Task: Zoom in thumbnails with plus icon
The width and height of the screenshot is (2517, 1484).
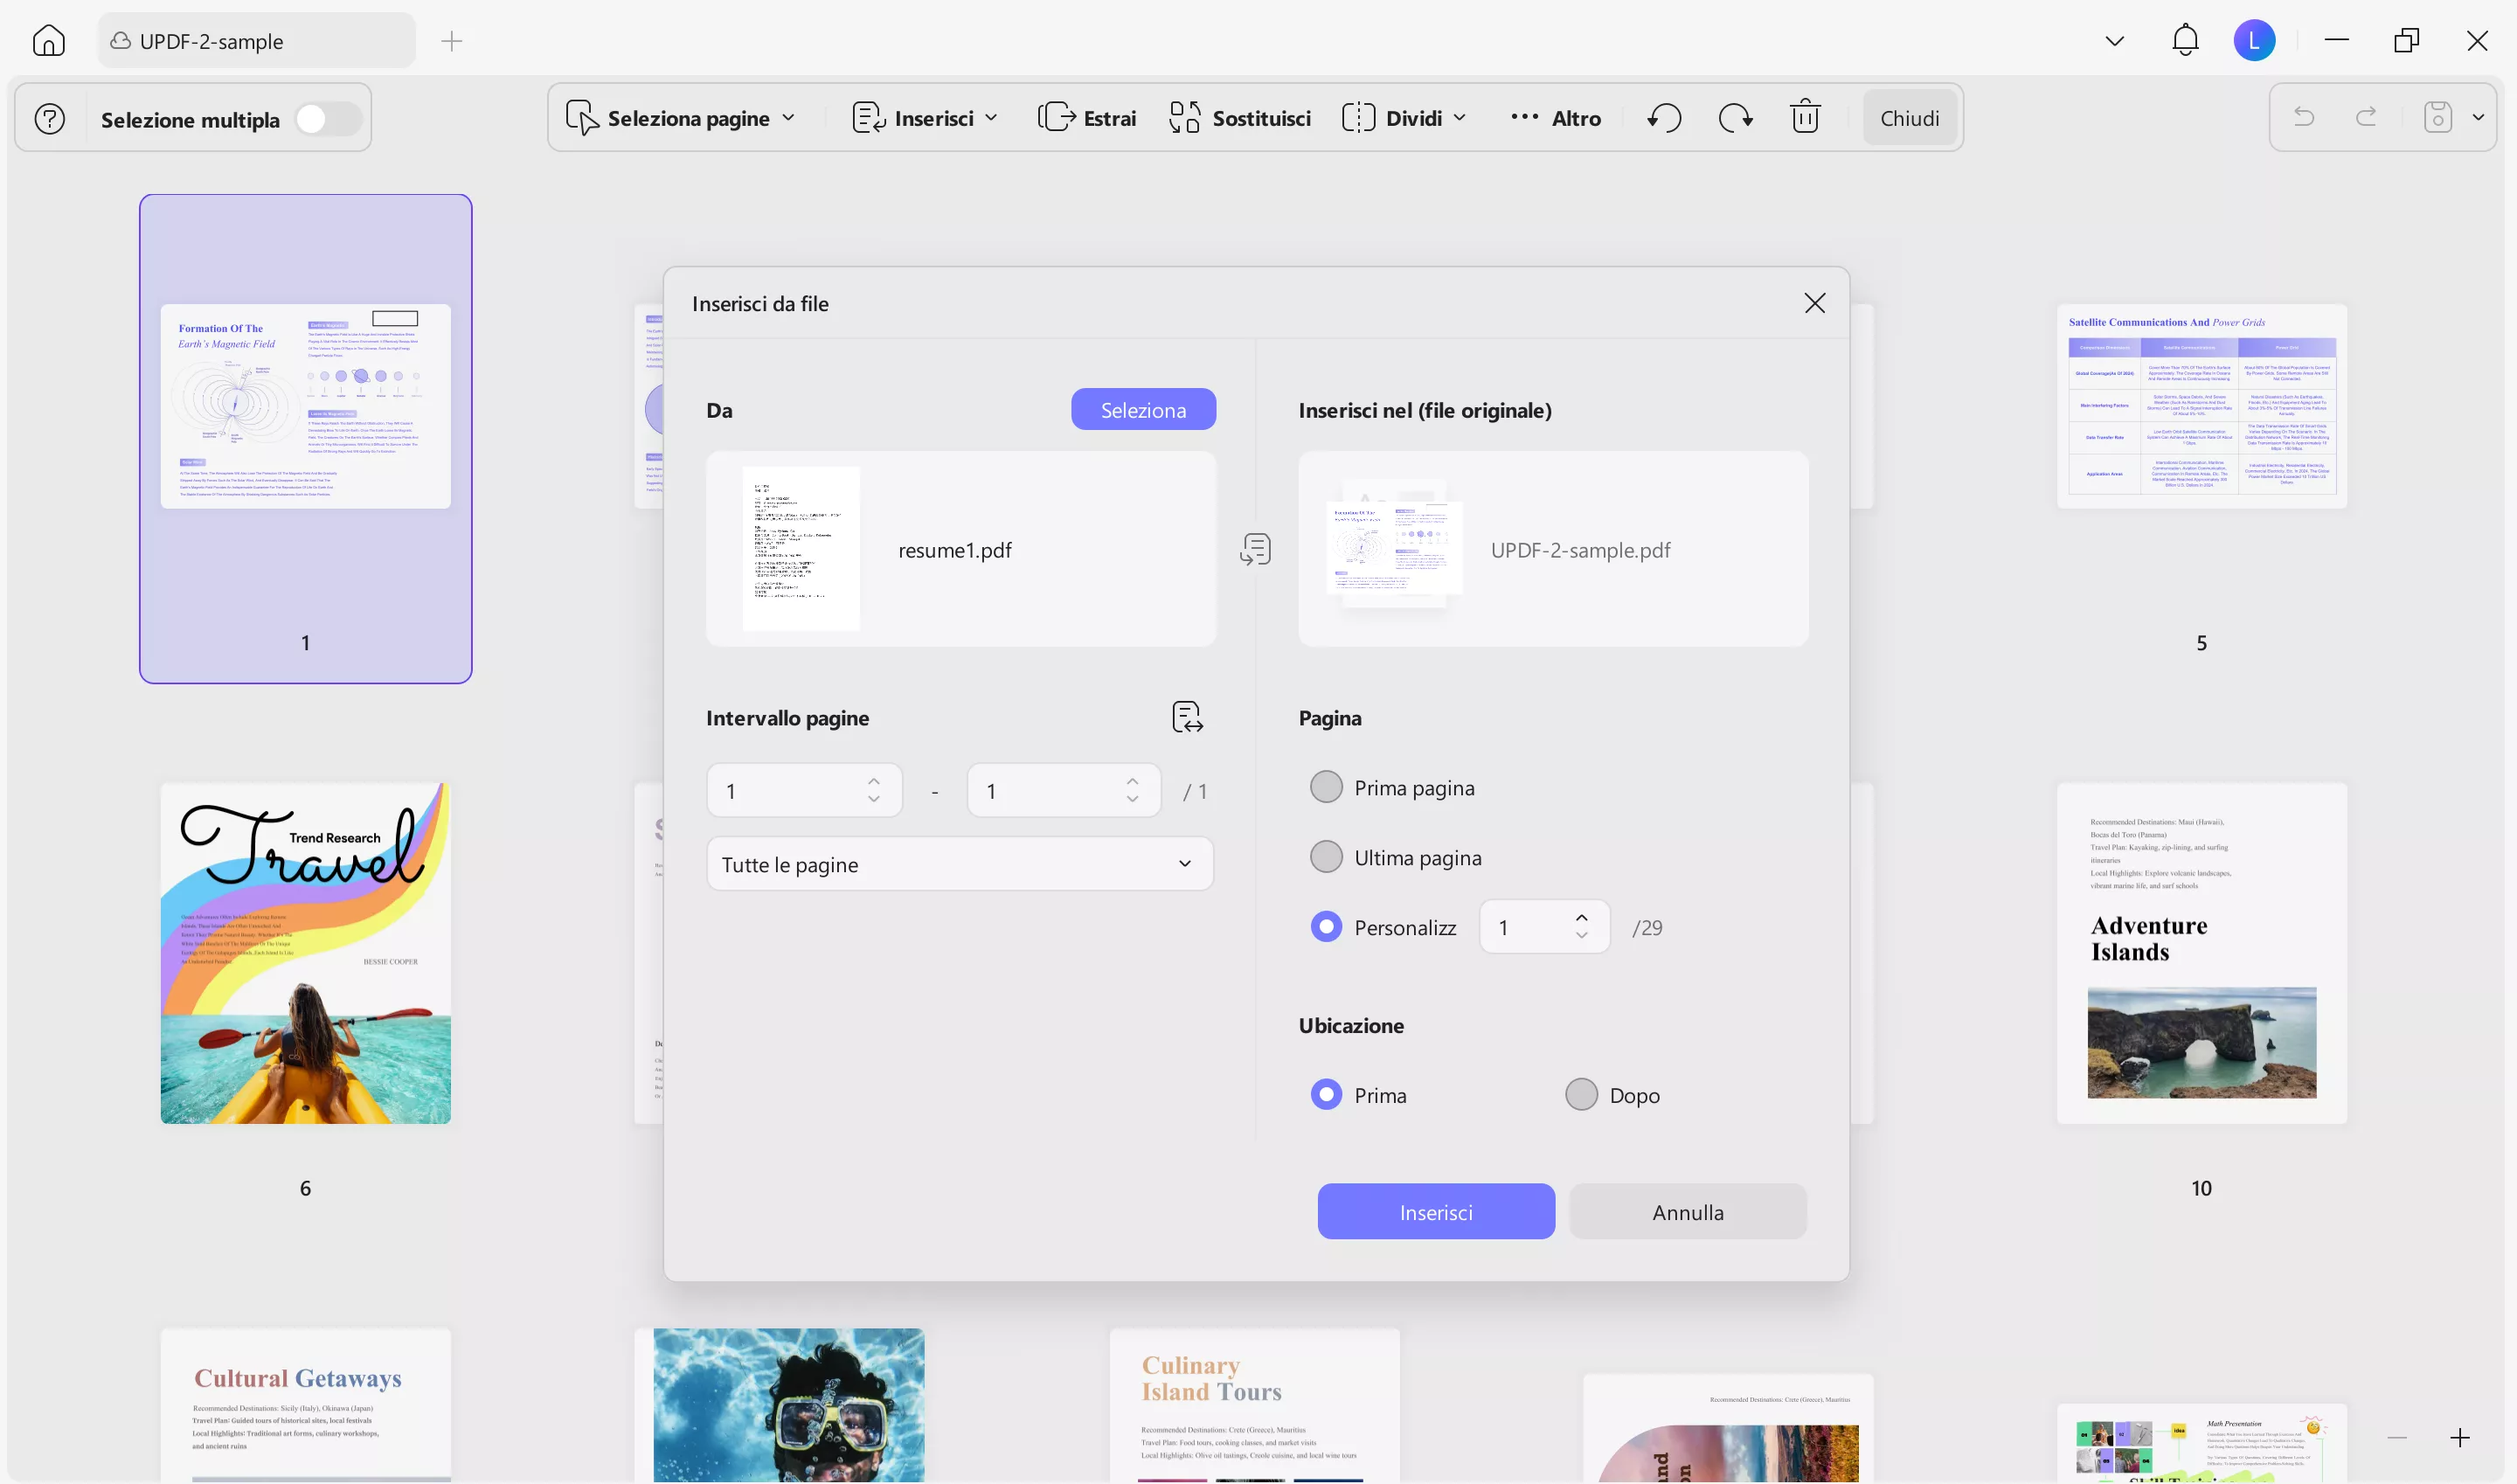Action: coord(2460,1438)
